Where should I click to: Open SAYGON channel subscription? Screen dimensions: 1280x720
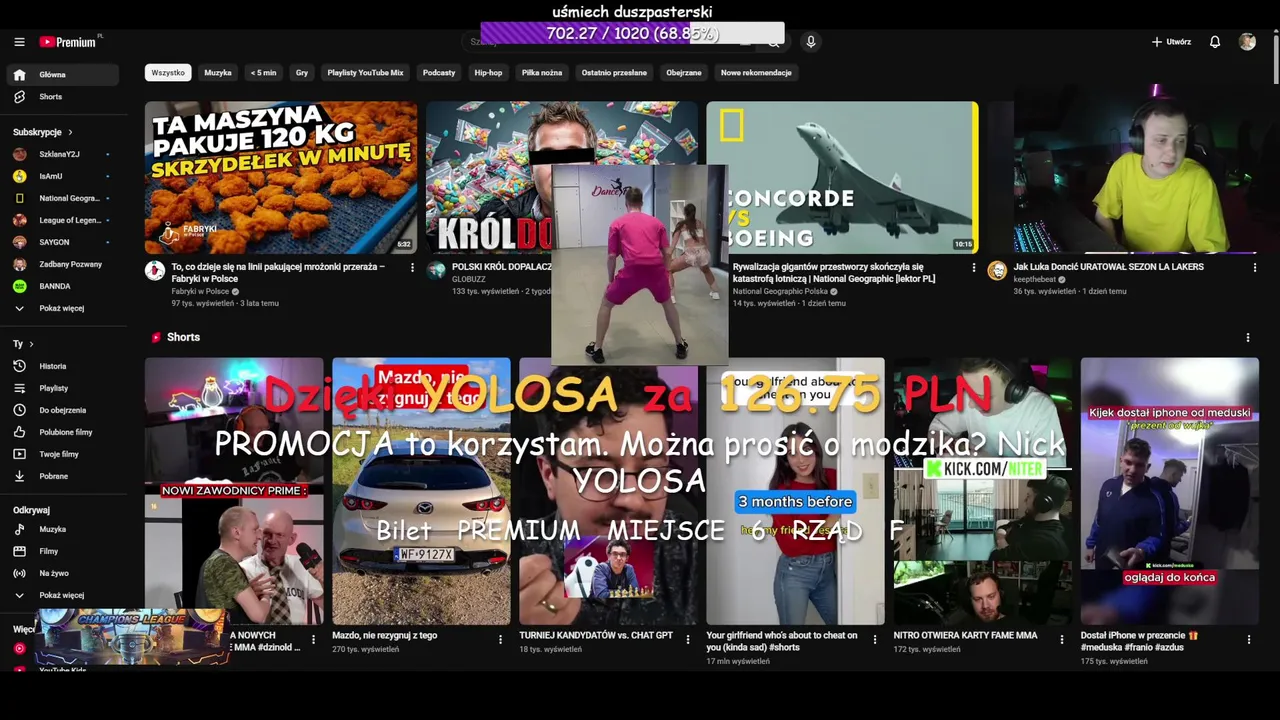pos(63,242)
